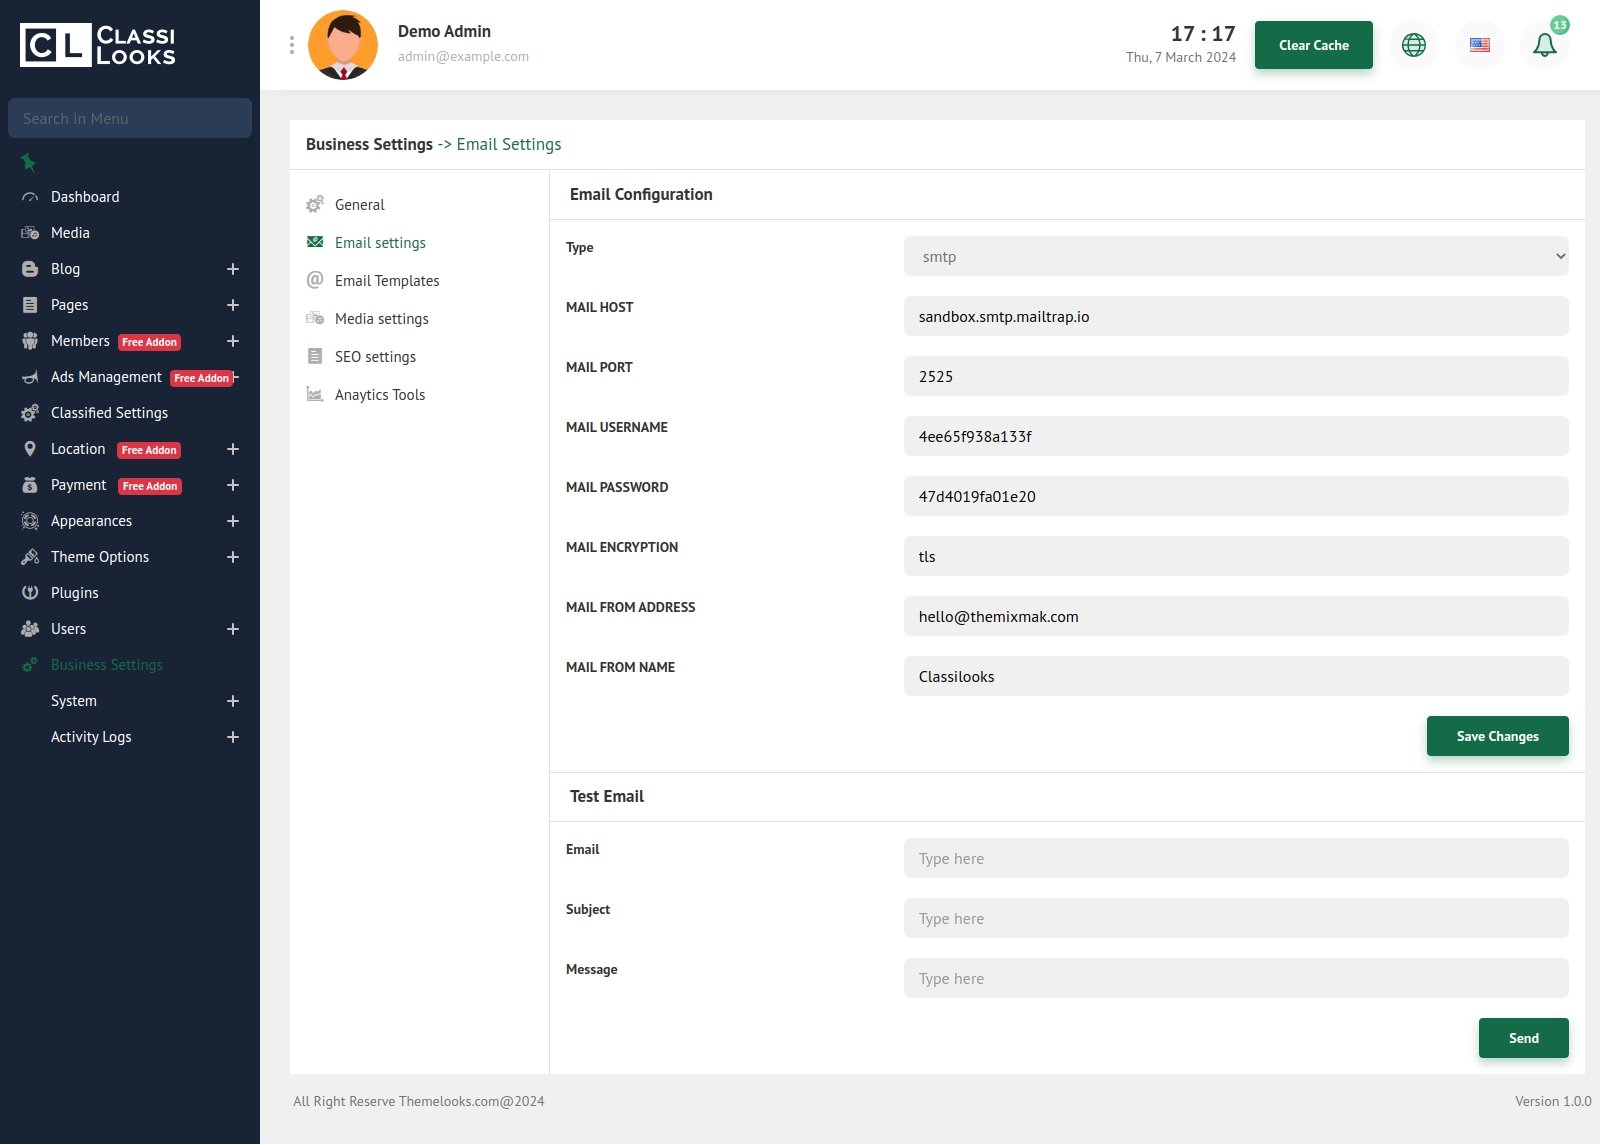Expand the Activity Logs submenu
The image size is (1600, 1145).
tap(232, 737)
